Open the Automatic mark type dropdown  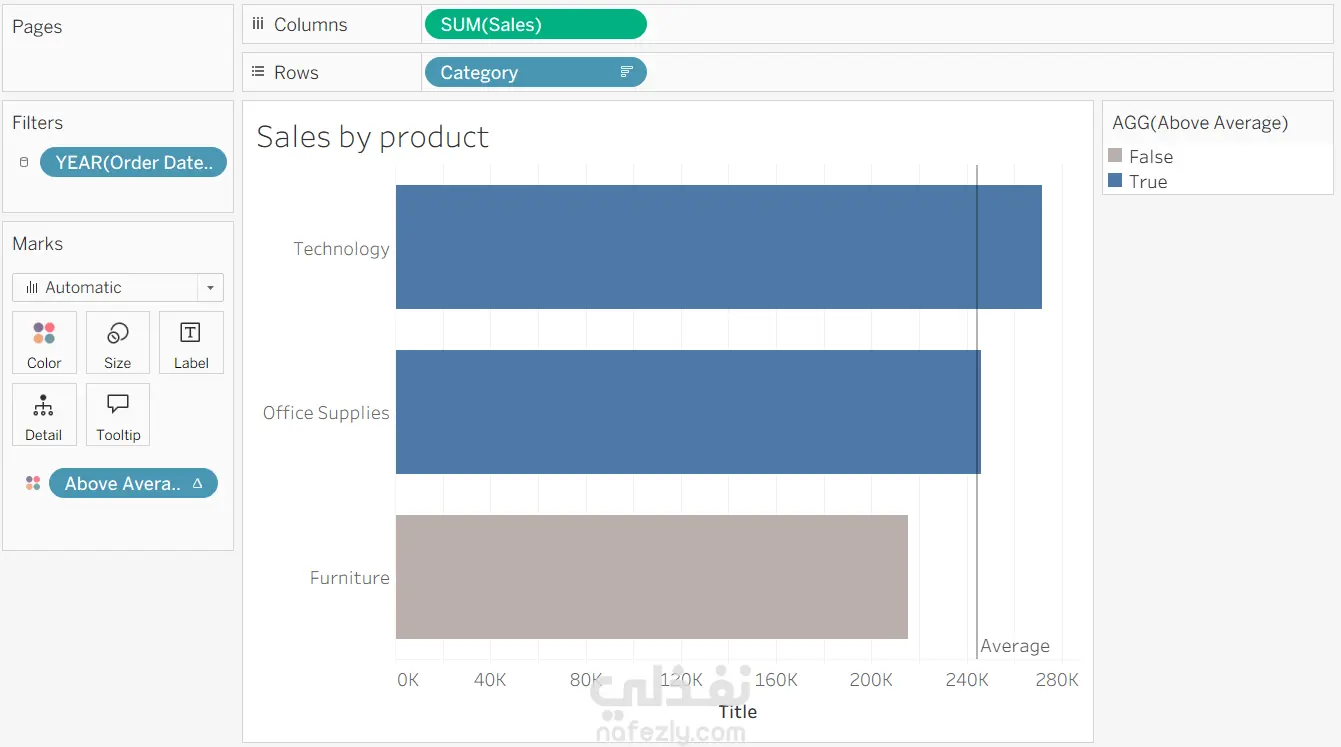pyautogui.click(x=210, y=288)
